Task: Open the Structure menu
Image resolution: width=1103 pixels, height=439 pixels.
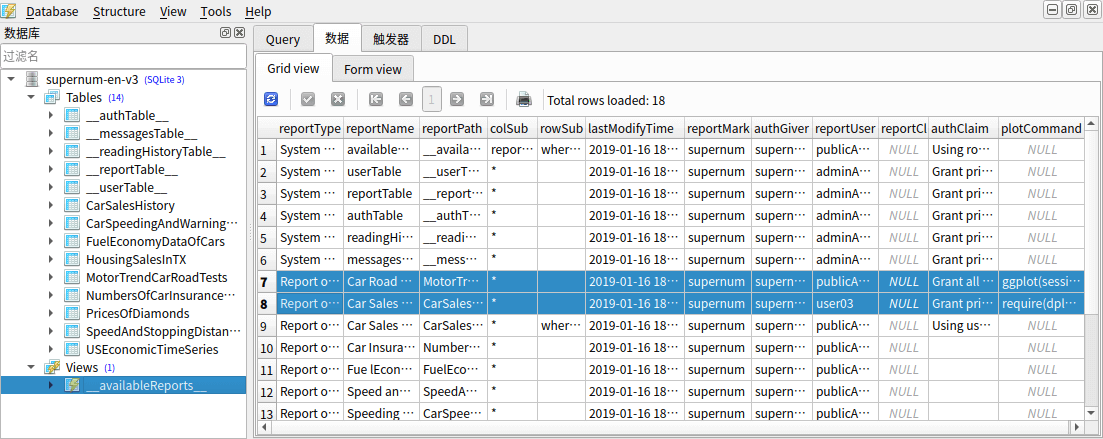Action: click(x=119, y=11)
